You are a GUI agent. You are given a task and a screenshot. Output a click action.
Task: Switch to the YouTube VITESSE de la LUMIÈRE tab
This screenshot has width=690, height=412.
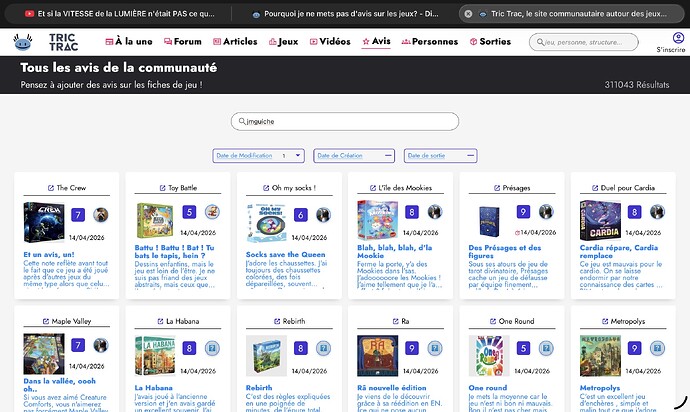[x=120, y=14]
